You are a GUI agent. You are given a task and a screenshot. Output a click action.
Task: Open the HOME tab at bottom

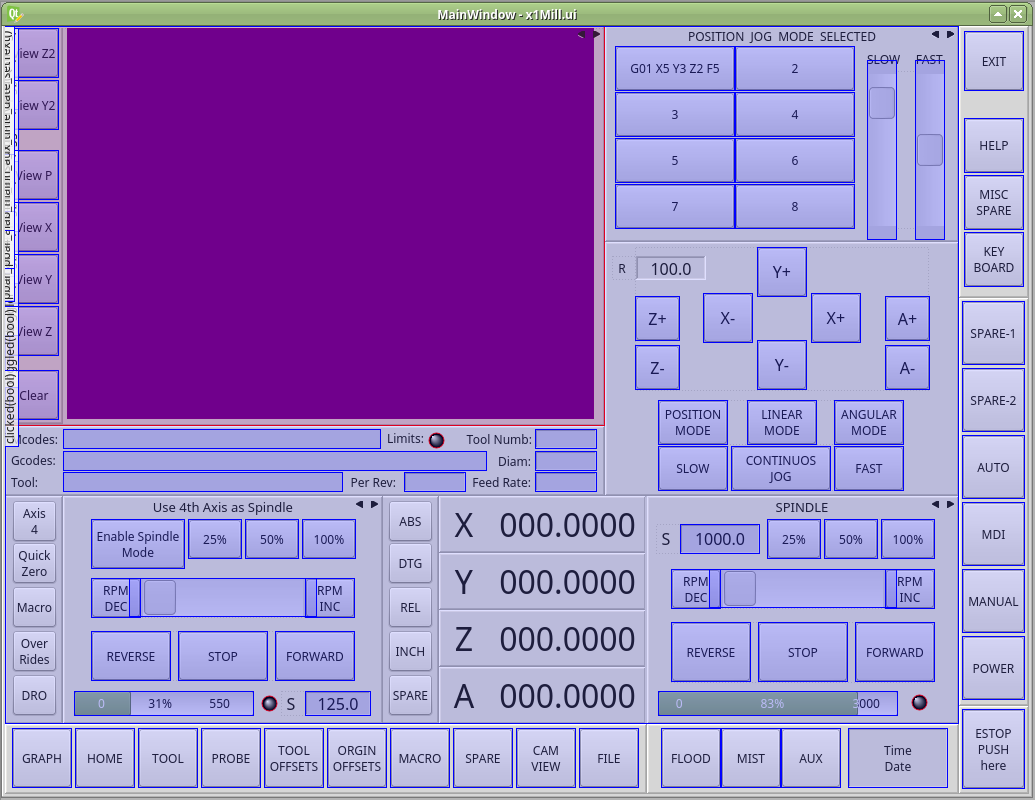click(x=105, y=758)
